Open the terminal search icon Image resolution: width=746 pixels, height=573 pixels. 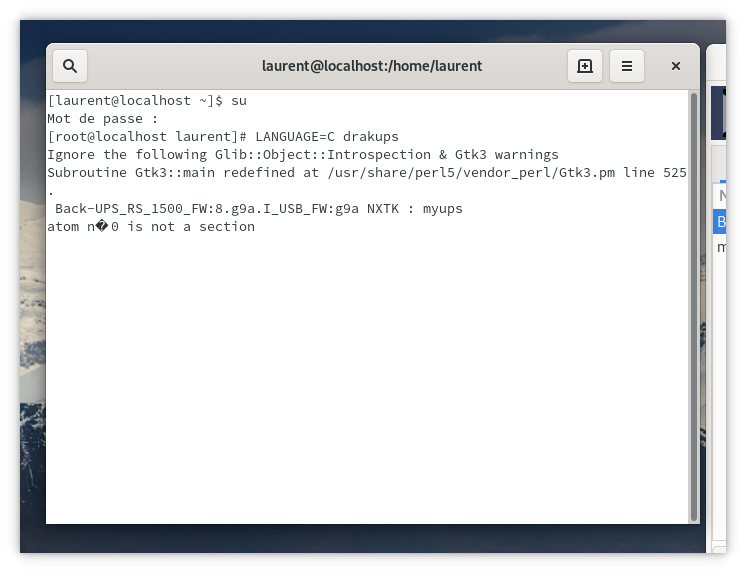pyautogui.click(x=70, y=66)
